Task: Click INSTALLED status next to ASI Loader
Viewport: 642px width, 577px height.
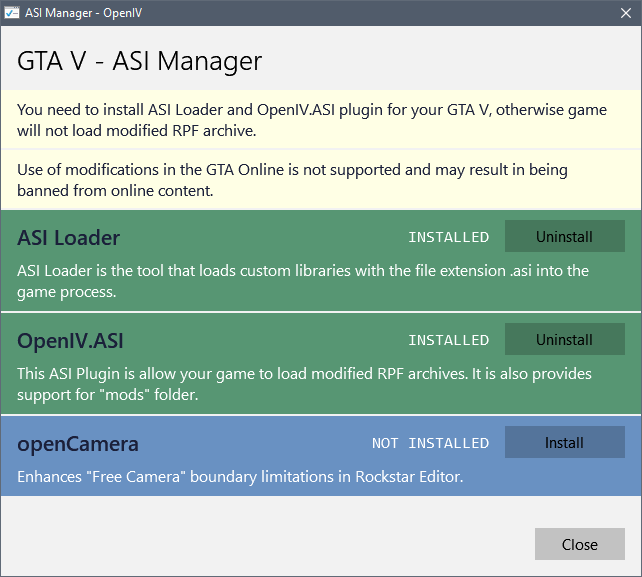Action: coord(448,238)
